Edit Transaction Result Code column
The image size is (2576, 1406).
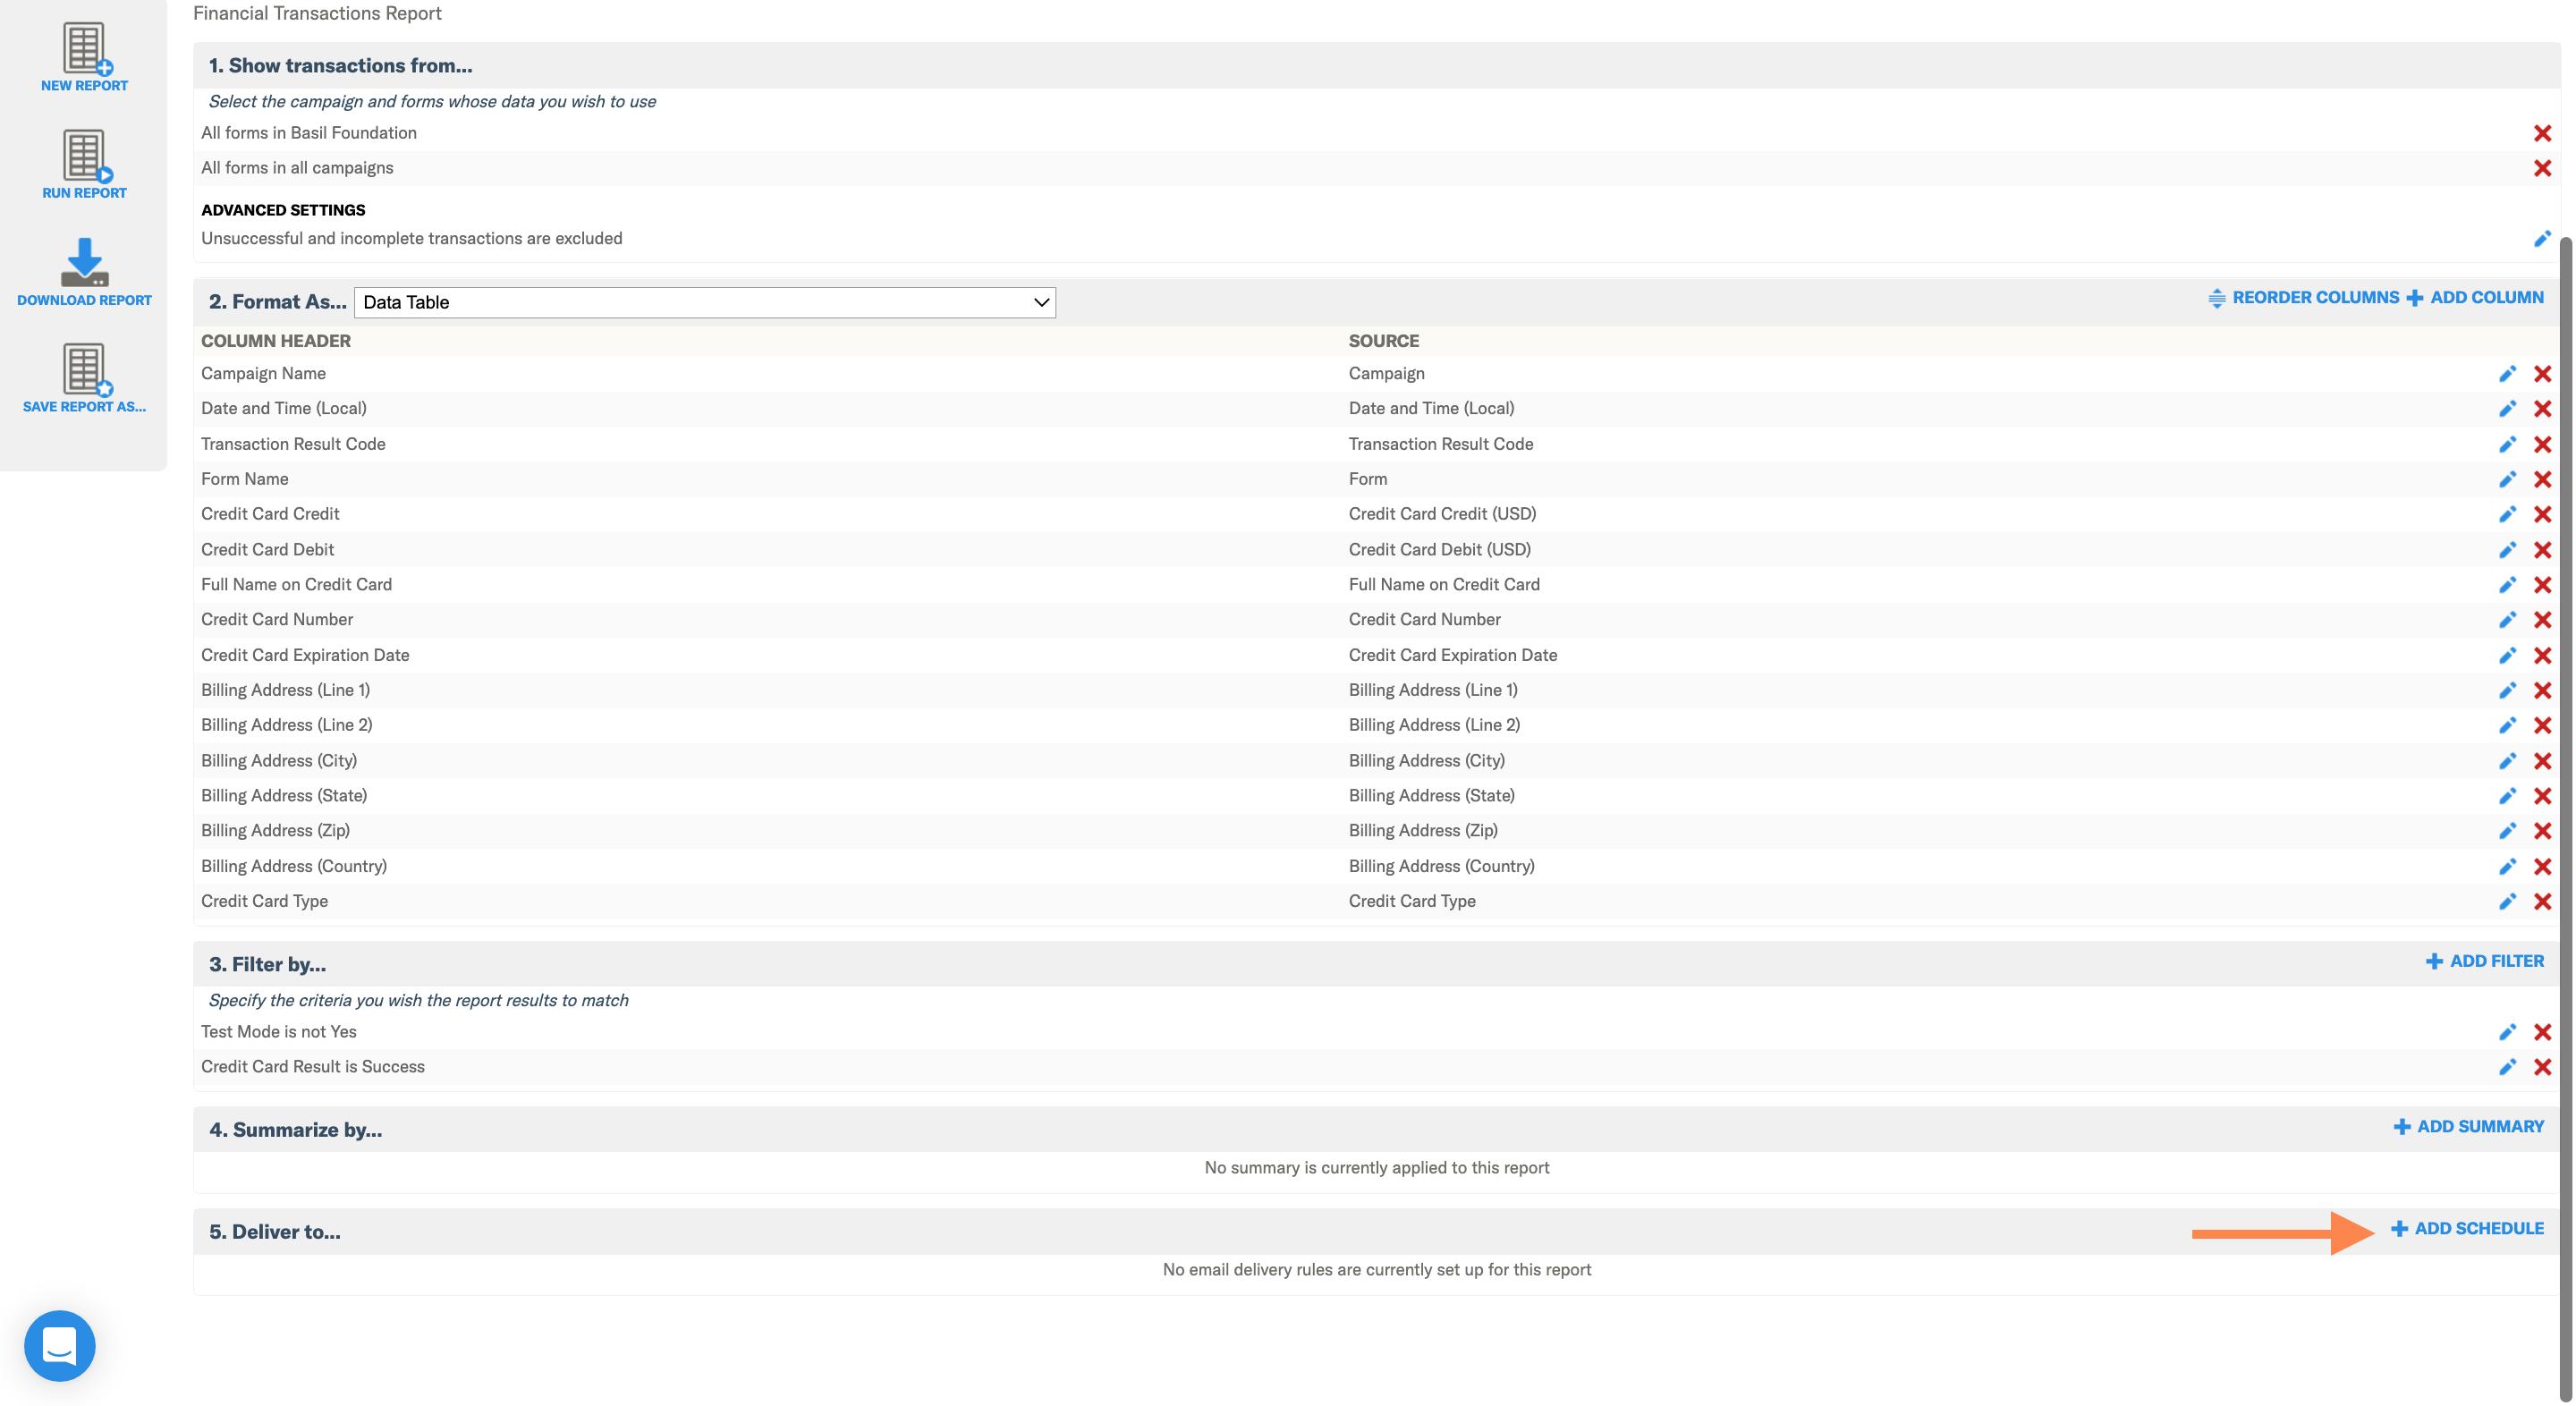(x=2507, y=444)
